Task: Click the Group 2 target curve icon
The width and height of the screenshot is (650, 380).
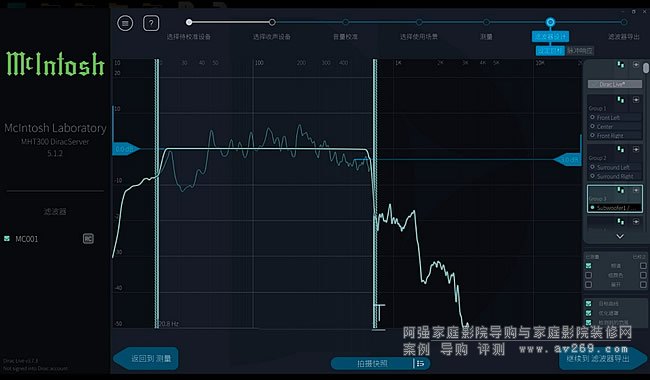Action: pyautogui.click(x=621, y=150)
